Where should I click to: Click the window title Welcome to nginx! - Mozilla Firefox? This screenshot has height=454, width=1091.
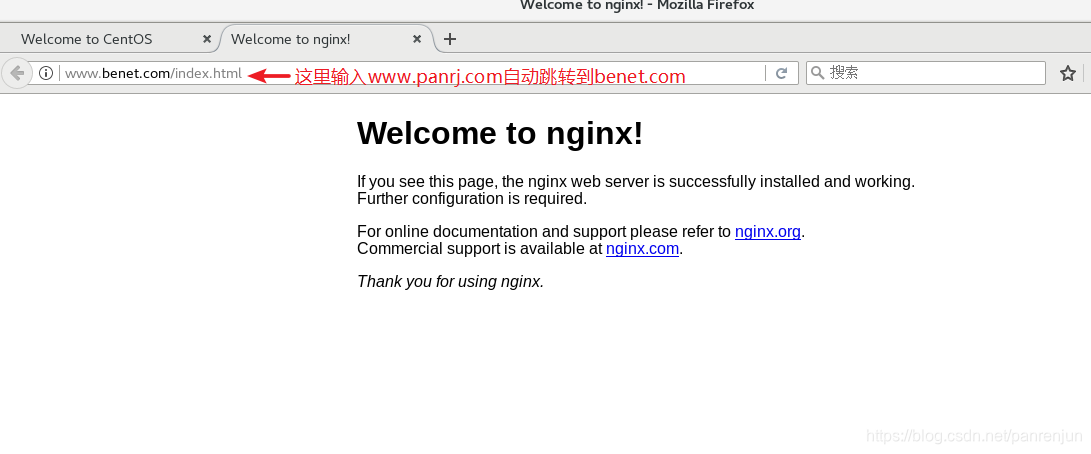[637, 6]
